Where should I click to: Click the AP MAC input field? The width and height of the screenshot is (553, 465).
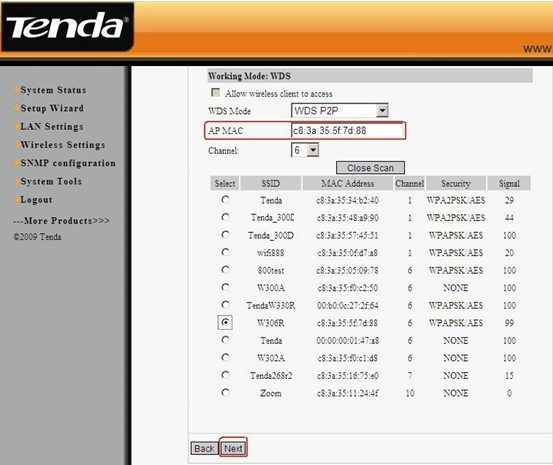click(347, 131)
